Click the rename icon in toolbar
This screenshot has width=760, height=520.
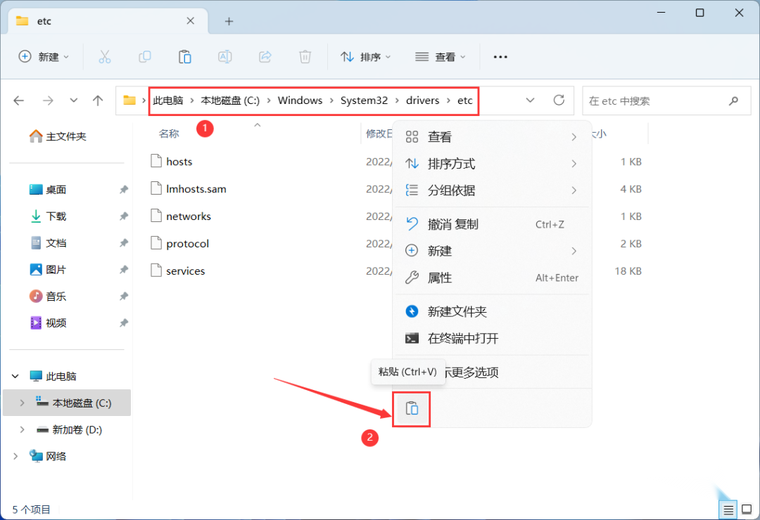tap(225, 57)
